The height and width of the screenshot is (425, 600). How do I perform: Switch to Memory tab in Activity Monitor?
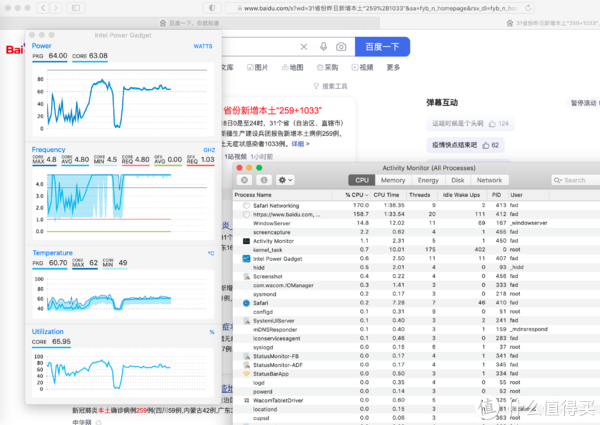[393, 180]
